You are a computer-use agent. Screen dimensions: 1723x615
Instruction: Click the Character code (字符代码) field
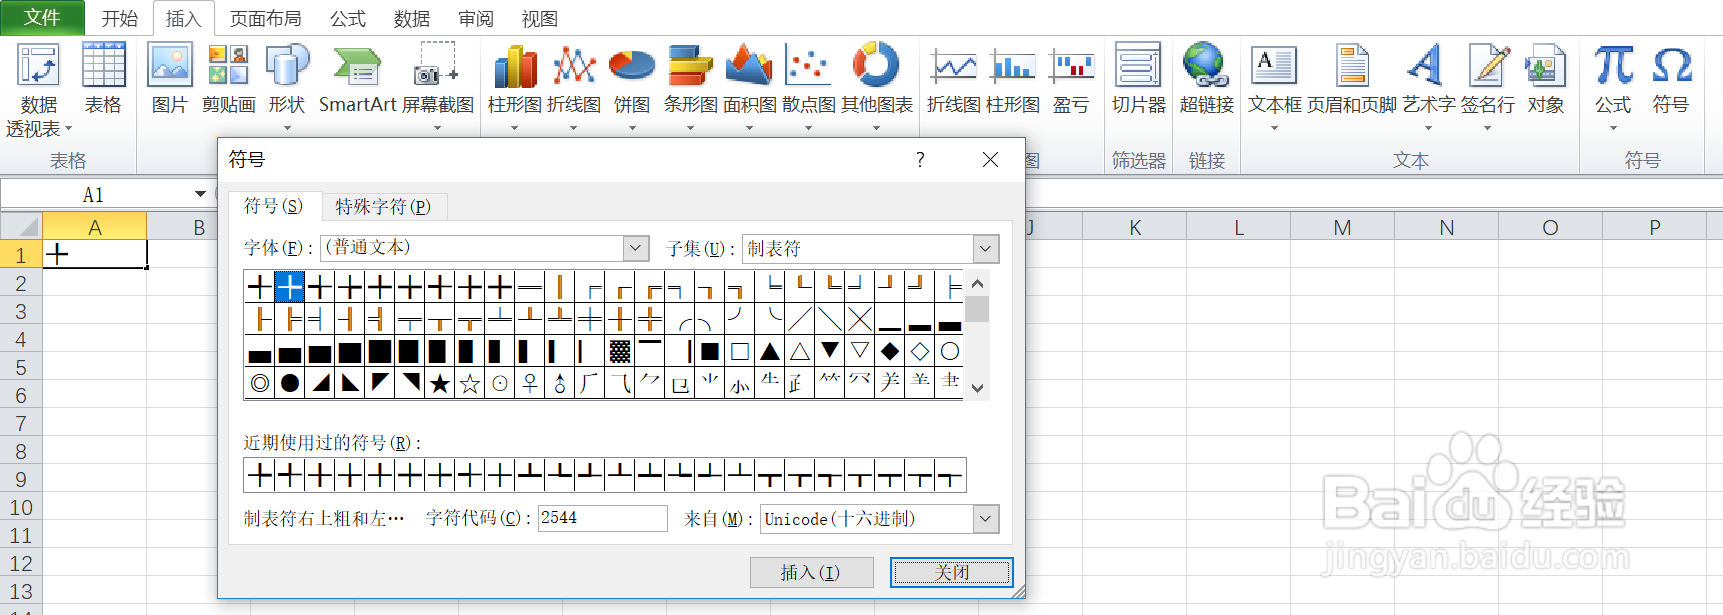point(602,518)
